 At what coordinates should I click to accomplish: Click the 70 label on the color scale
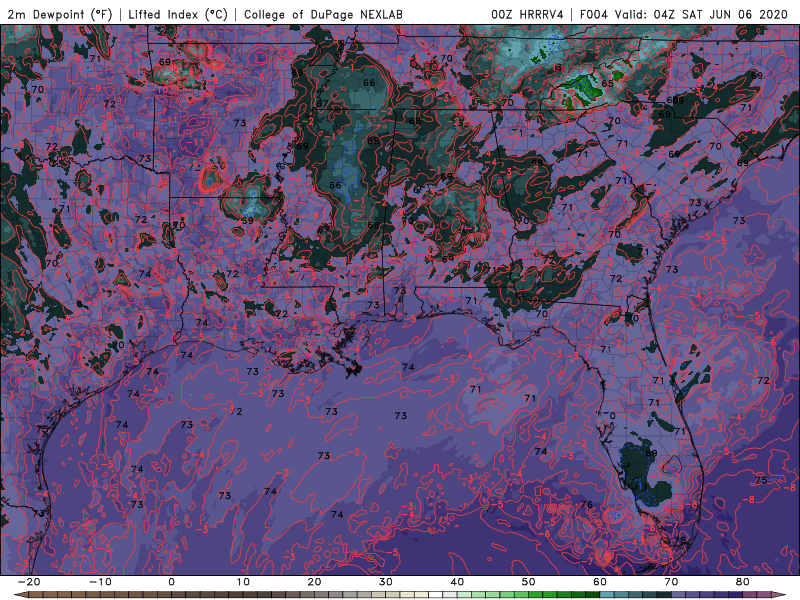[671, 582]
